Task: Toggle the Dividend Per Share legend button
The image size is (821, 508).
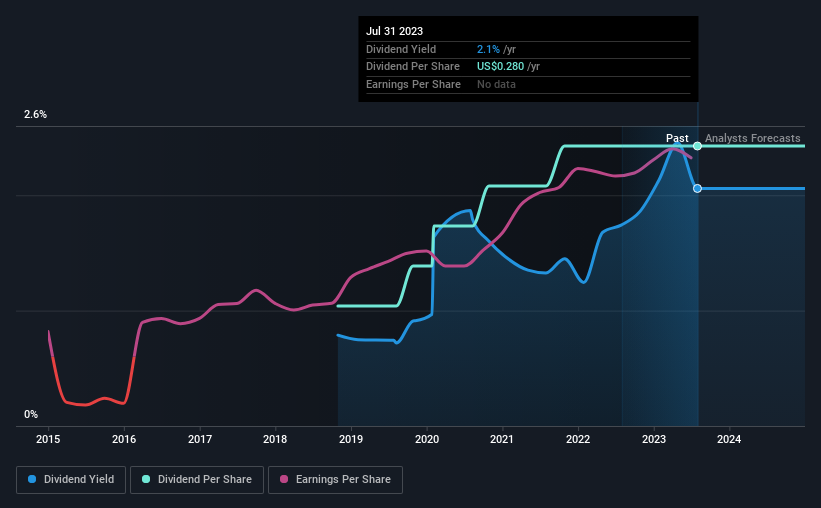Action: pyautogui.click(x=197, y=480)
